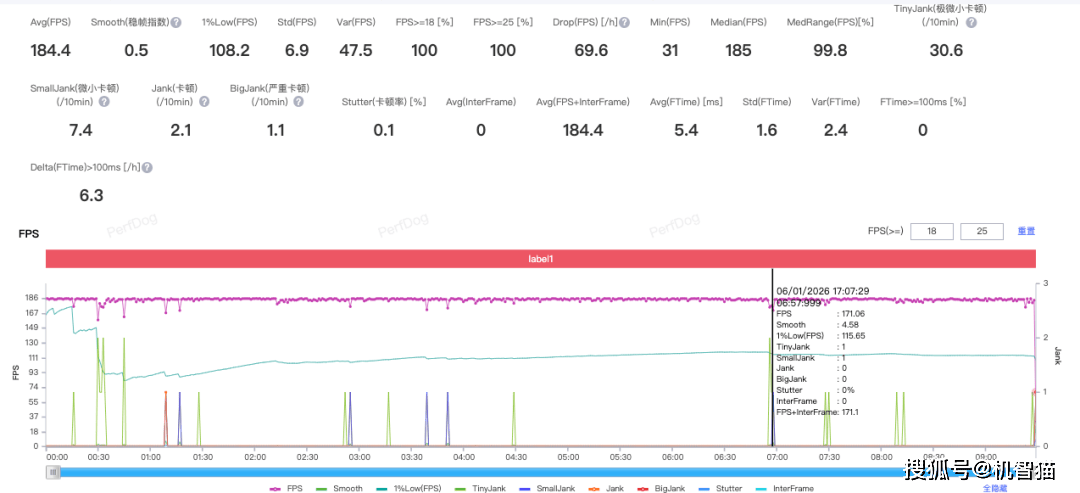This screenshot has width=1080, height=493.
Task: Click the blue timeline range slider handle
Action: click(x=53, y=472)
